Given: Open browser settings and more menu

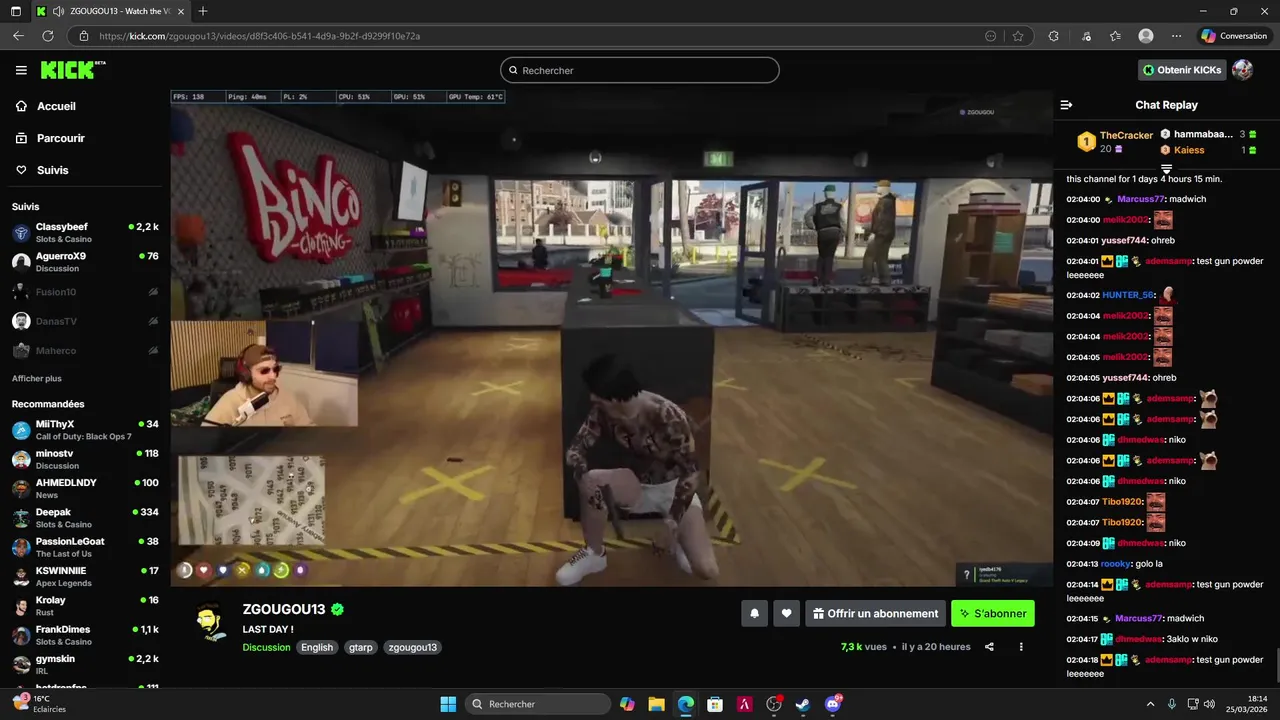Looking at the screenshot, I should click(x=1176, y=36).
